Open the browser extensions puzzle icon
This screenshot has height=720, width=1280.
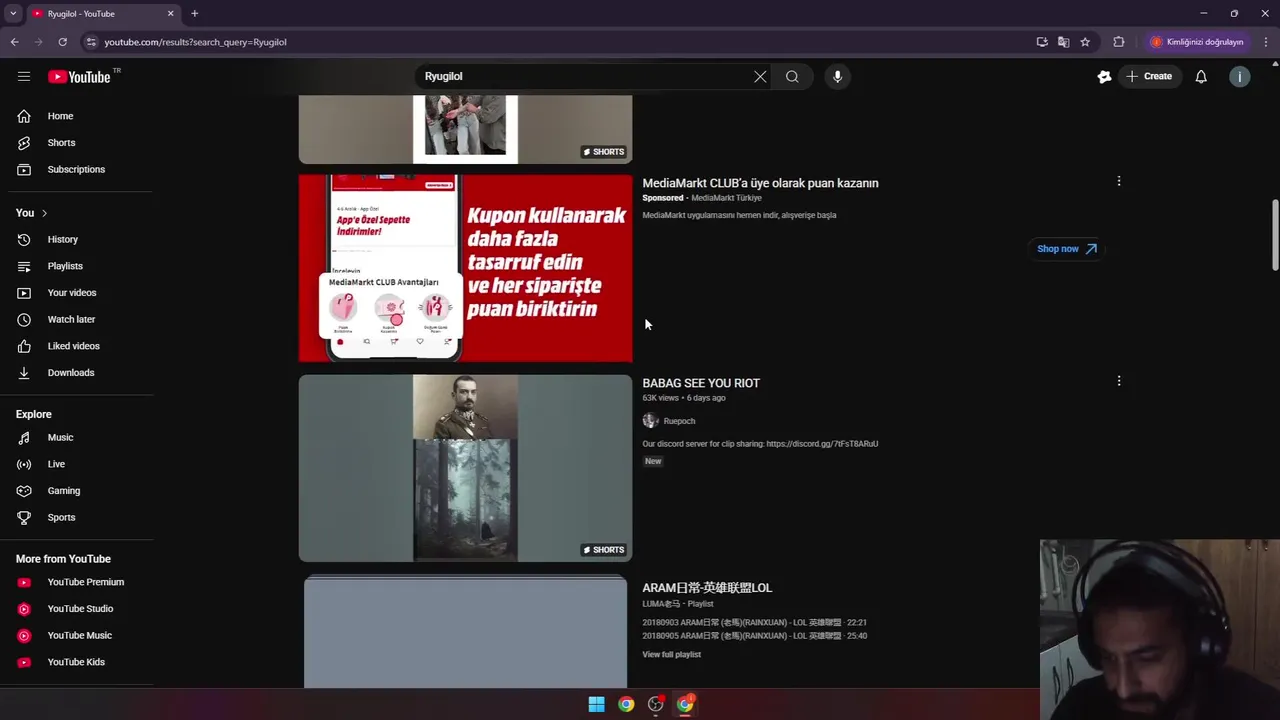[x=1118, y=42]
